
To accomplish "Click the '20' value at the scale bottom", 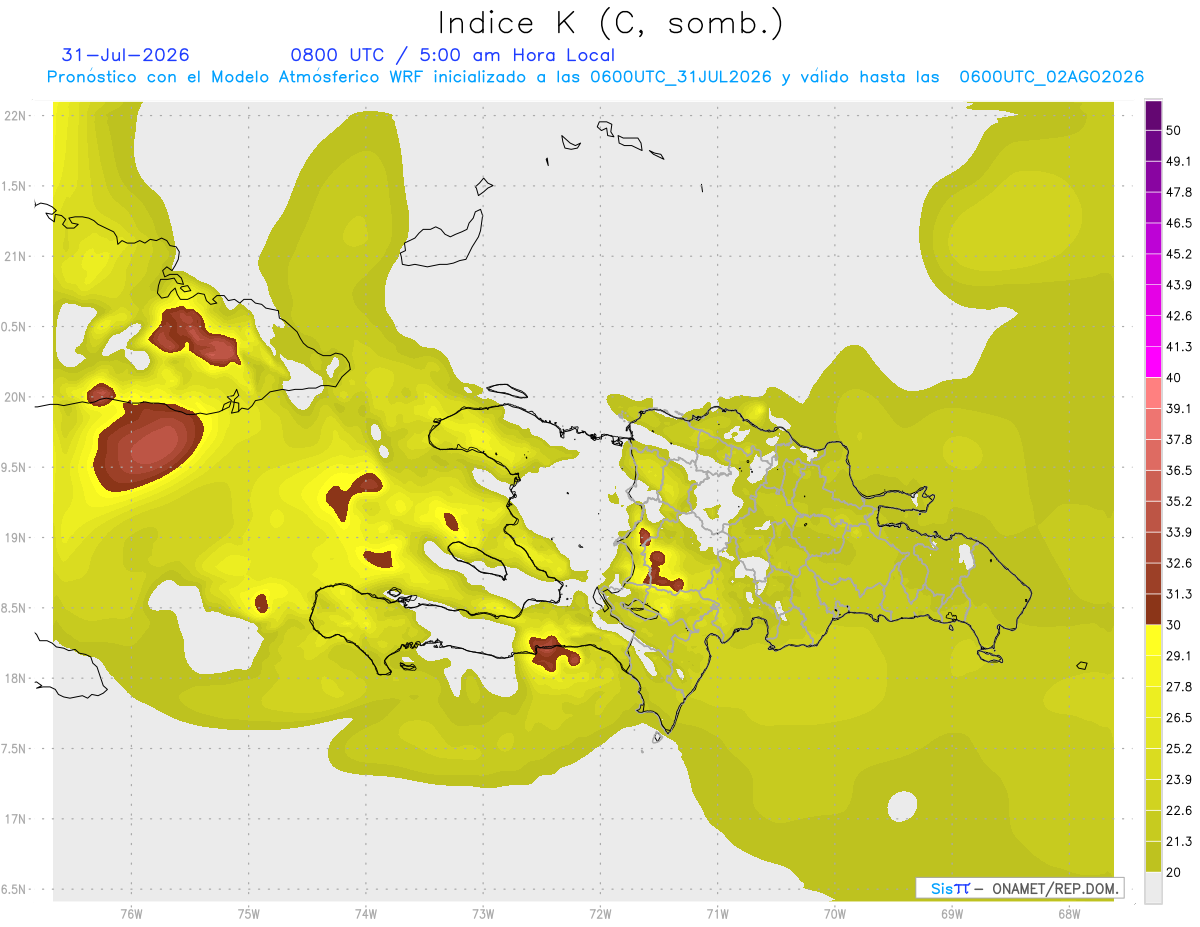I will [1173, 872].
